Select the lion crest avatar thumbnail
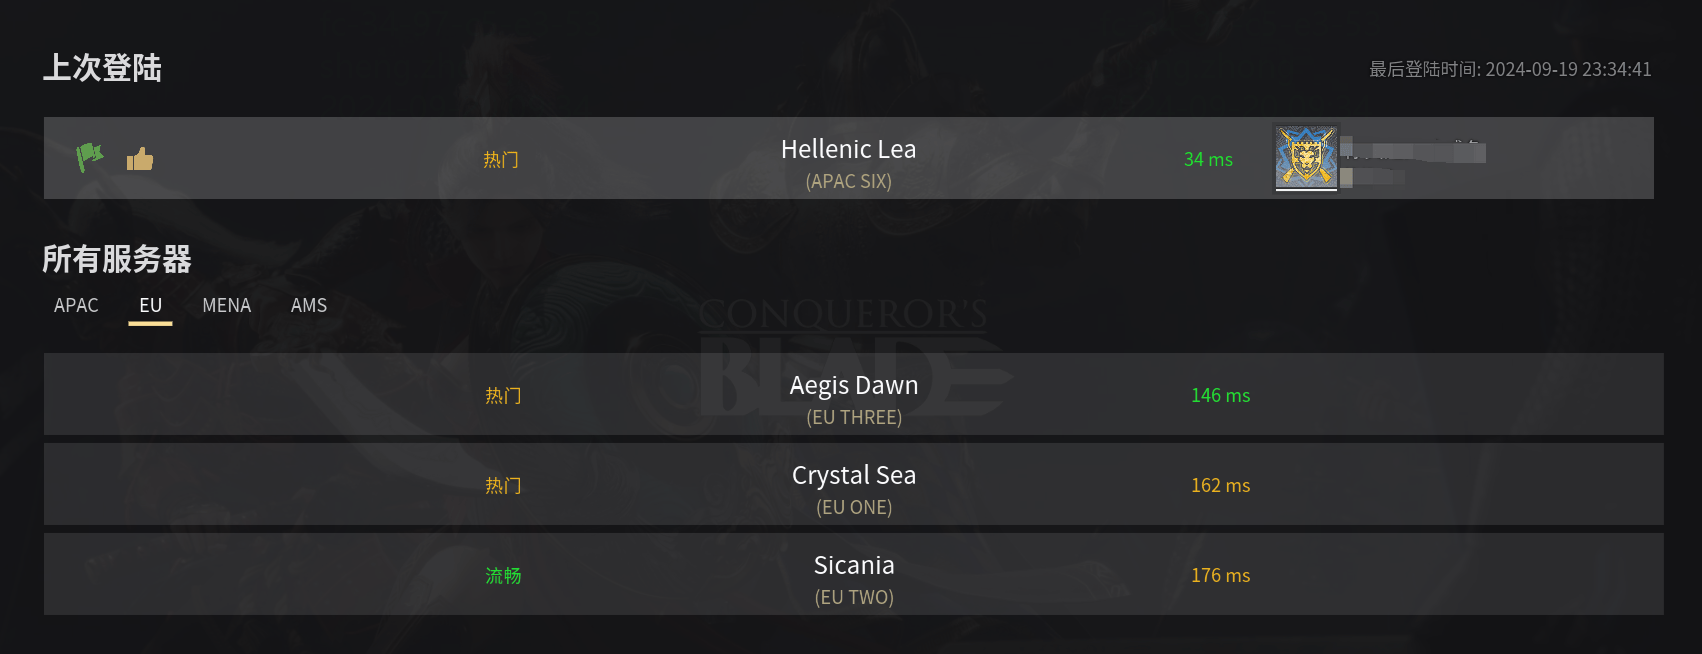 tap(1305, 157)
